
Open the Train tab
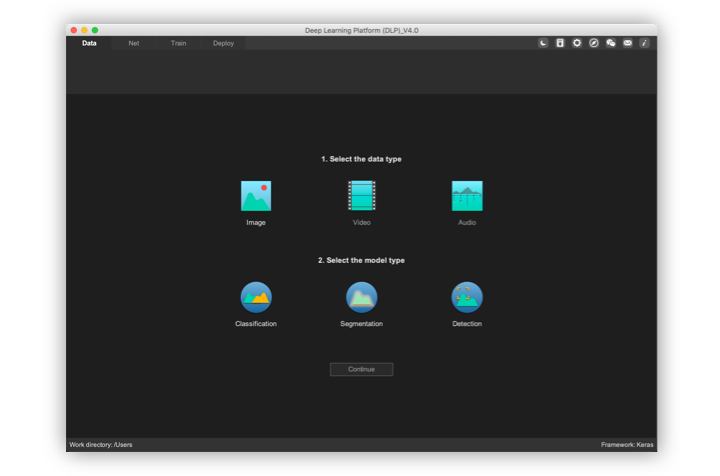click(178, 43)
